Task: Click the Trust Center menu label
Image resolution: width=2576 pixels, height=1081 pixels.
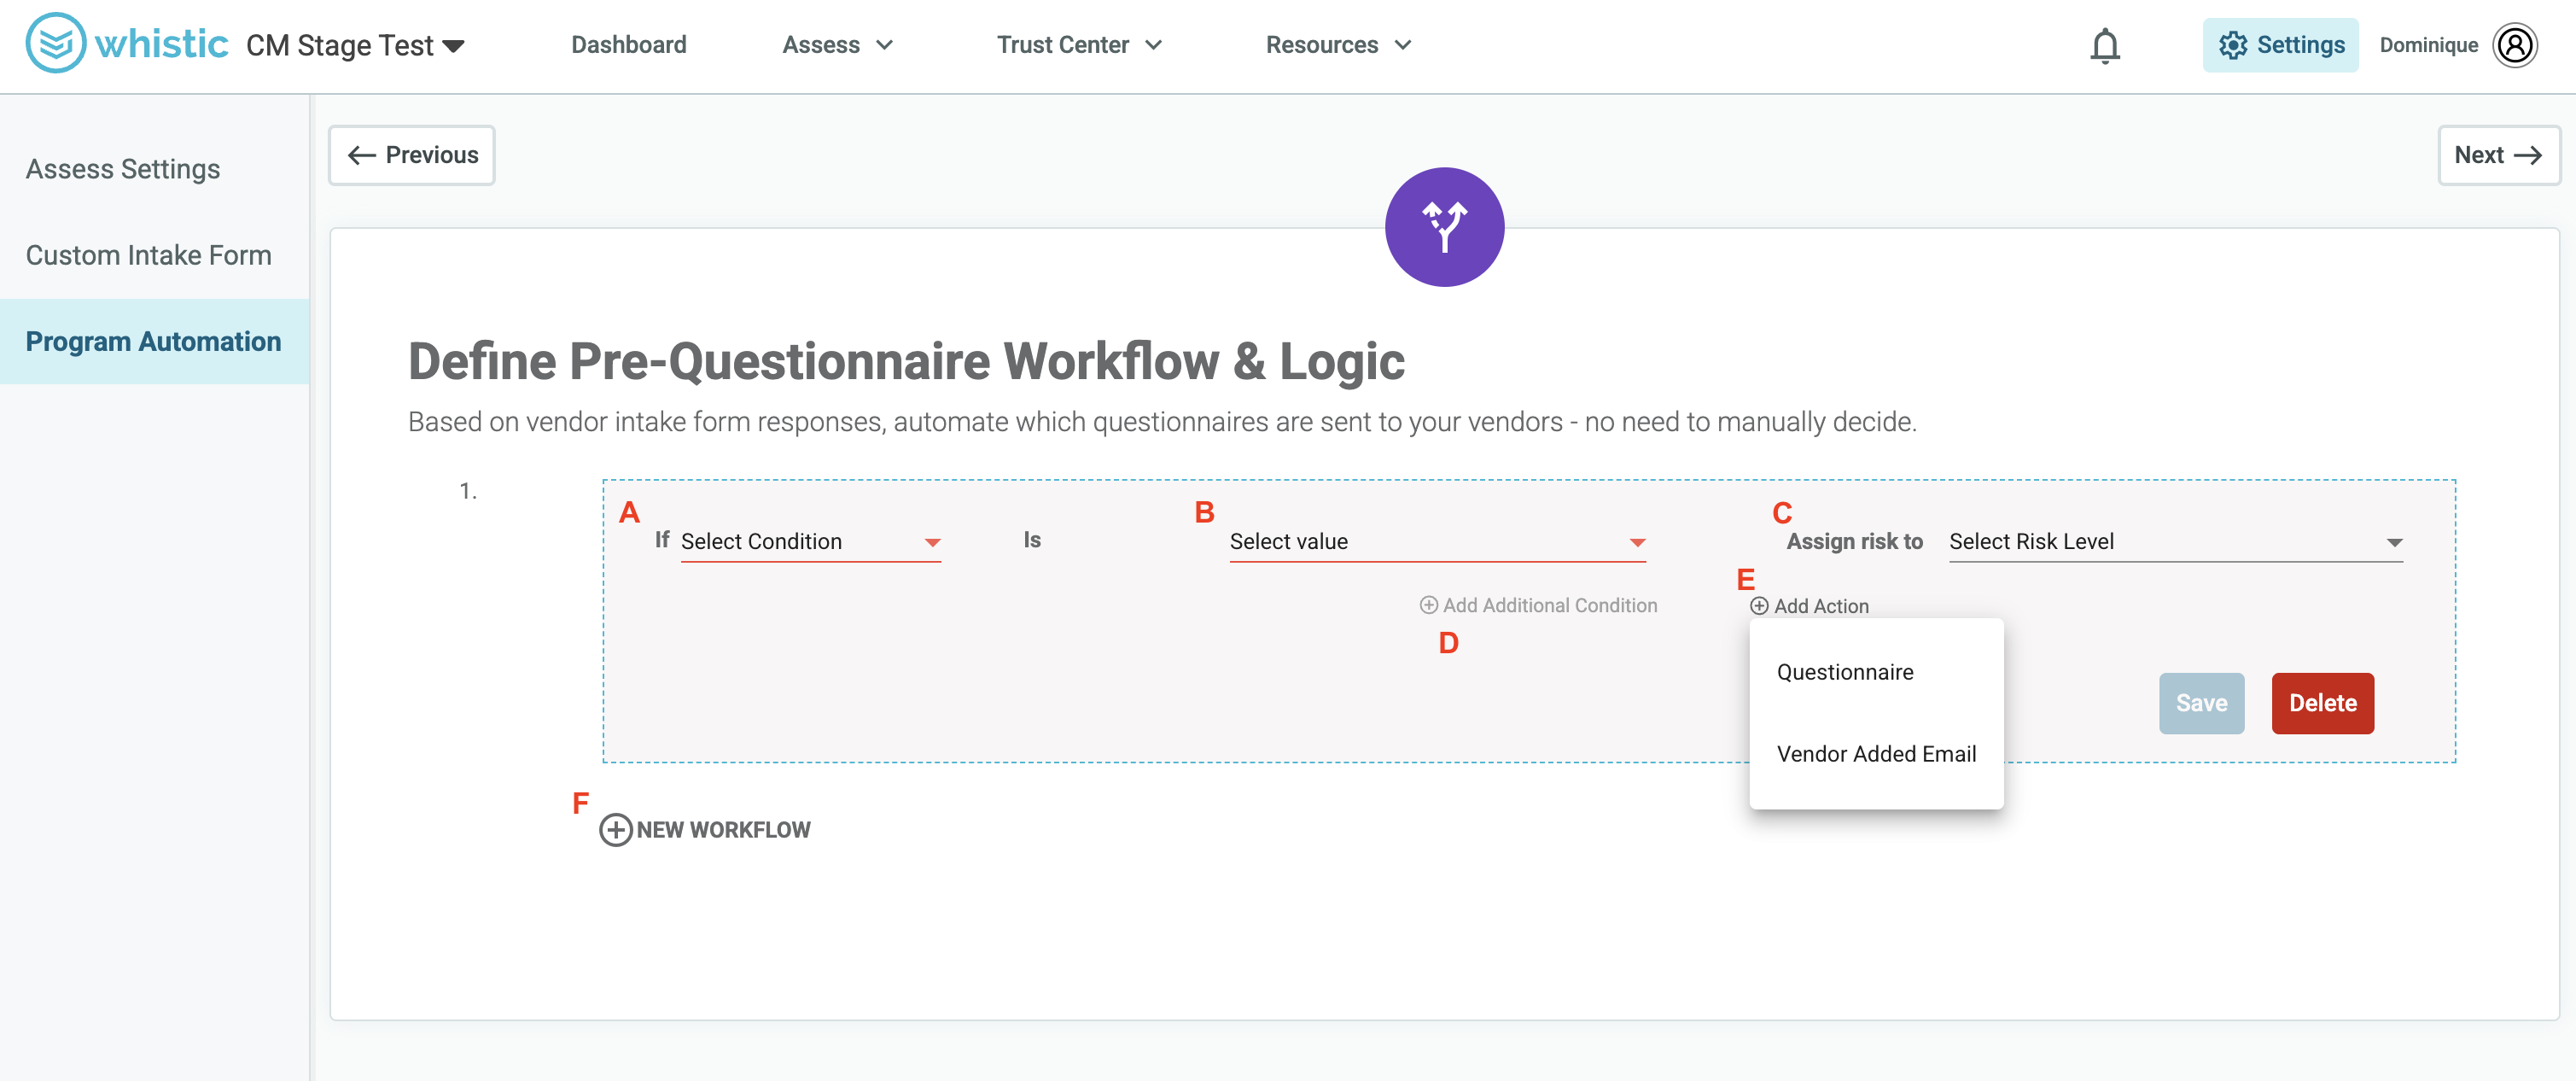Action: point(1062,45)
